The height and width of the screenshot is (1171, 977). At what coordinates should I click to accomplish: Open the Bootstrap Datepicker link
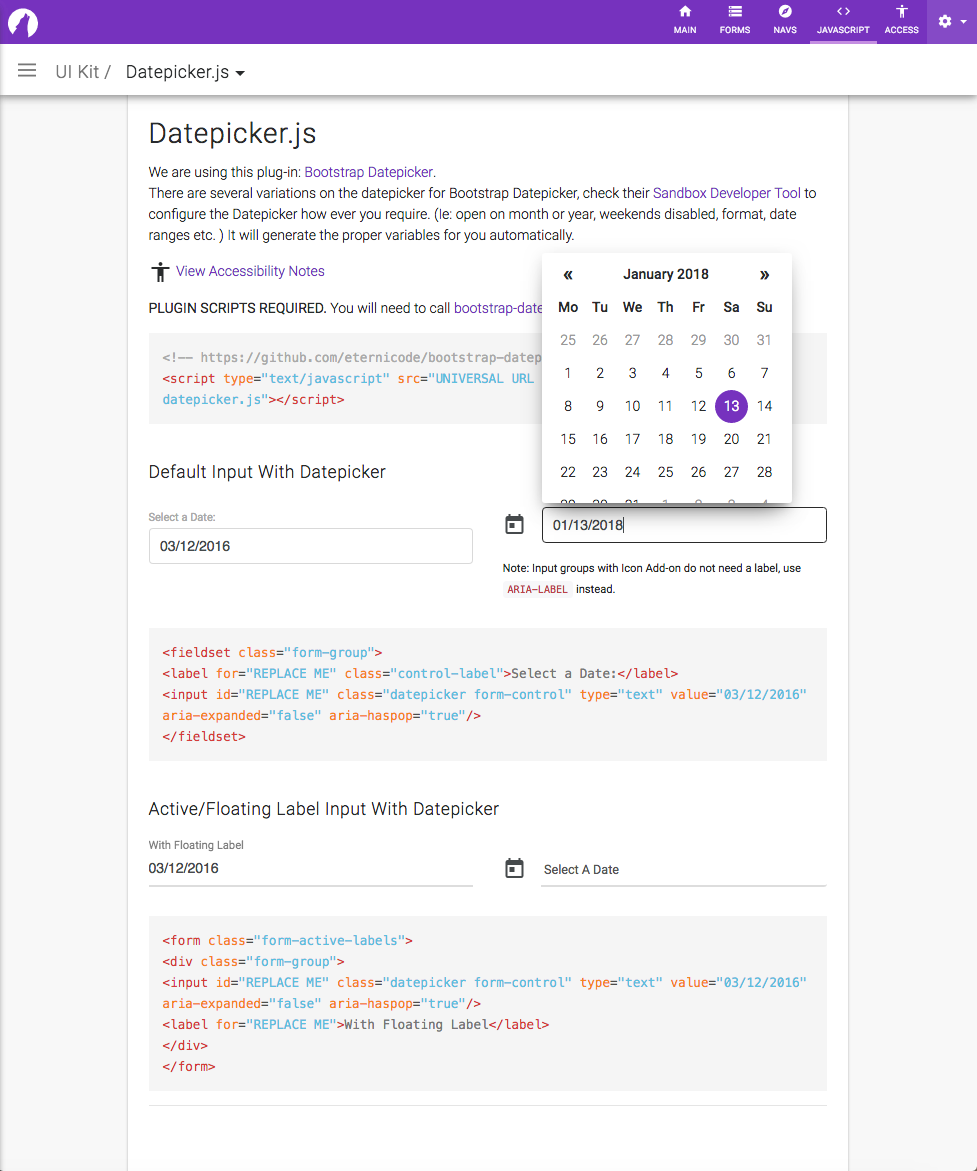(x=368, y=172)
